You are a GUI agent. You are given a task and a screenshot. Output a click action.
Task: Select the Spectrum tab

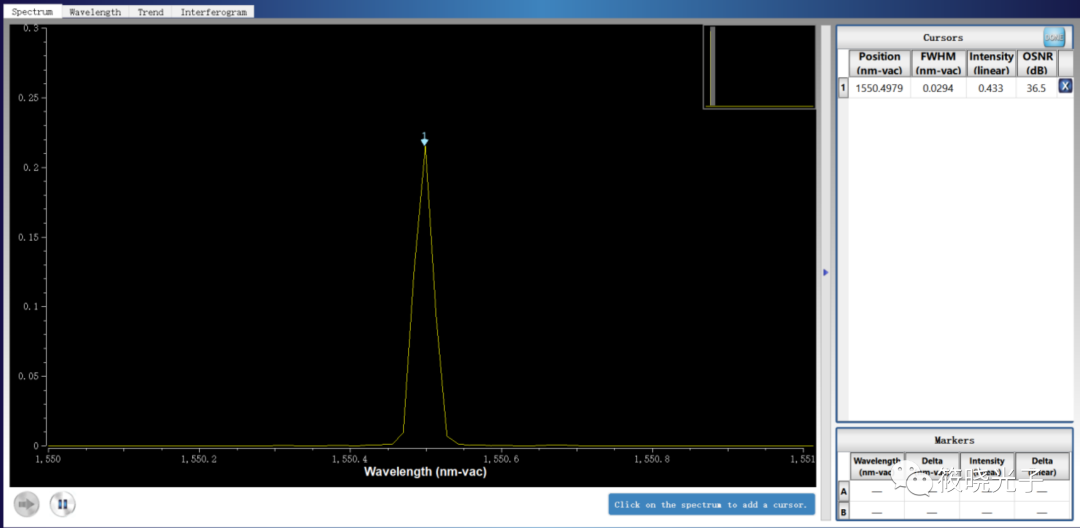coord(32,12)
